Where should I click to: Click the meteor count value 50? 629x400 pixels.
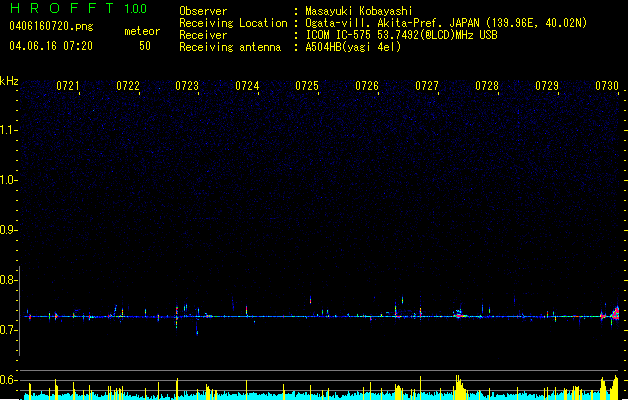pos(145,46)
